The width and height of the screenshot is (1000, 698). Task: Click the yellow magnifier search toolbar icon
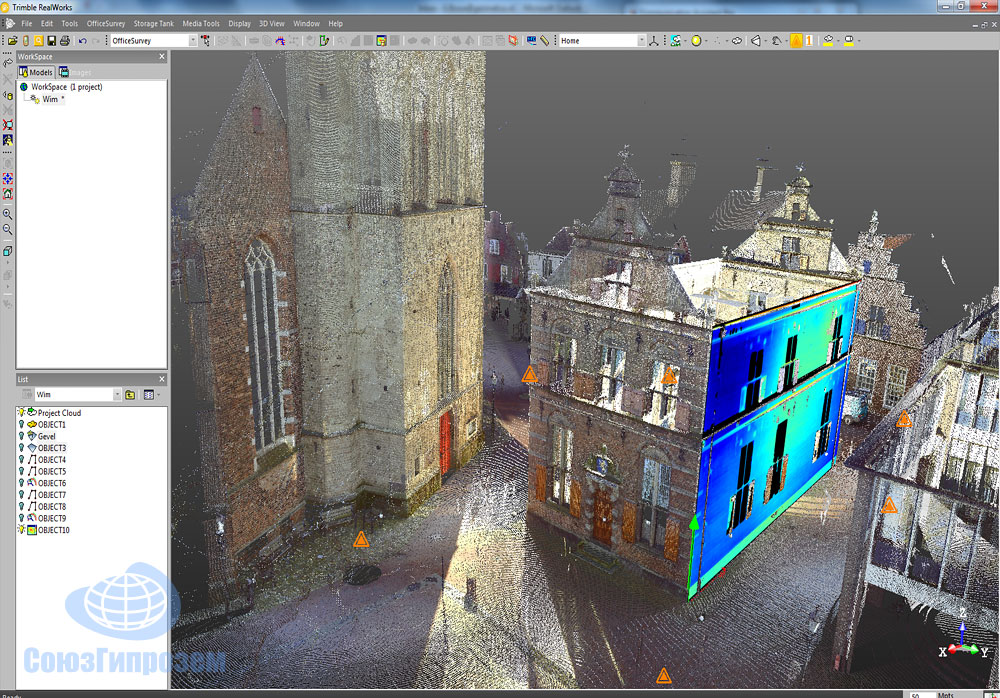(x=39, y=41)
